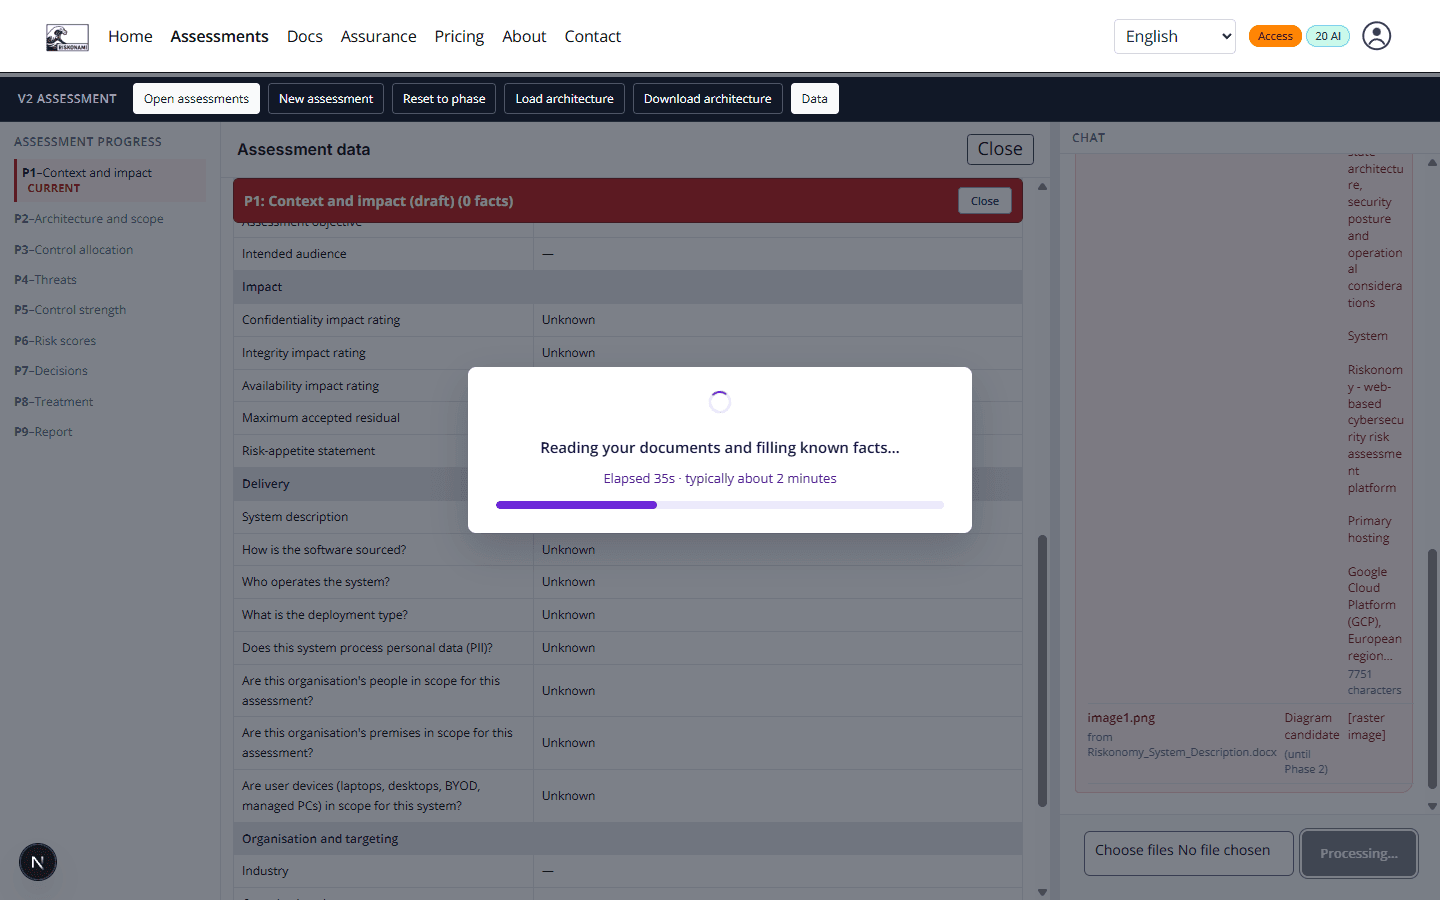Click the image1.png attachment name

click(1121, 718)
